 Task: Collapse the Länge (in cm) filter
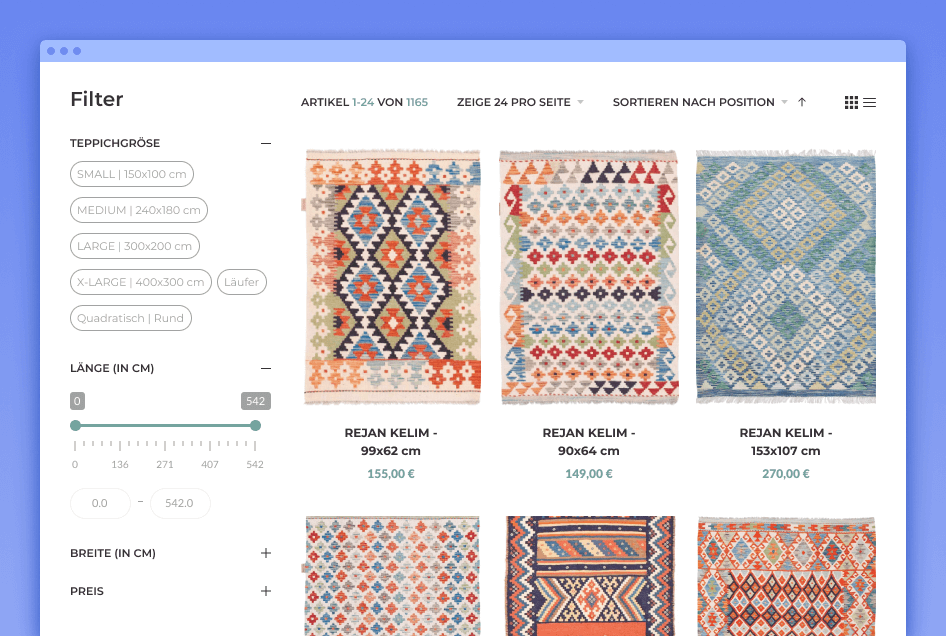(x=265, y=368)
